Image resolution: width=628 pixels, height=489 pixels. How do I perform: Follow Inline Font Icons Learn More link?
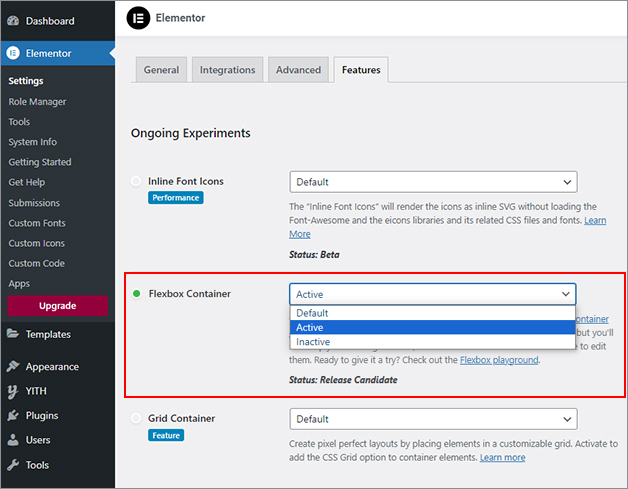point(595,220)
